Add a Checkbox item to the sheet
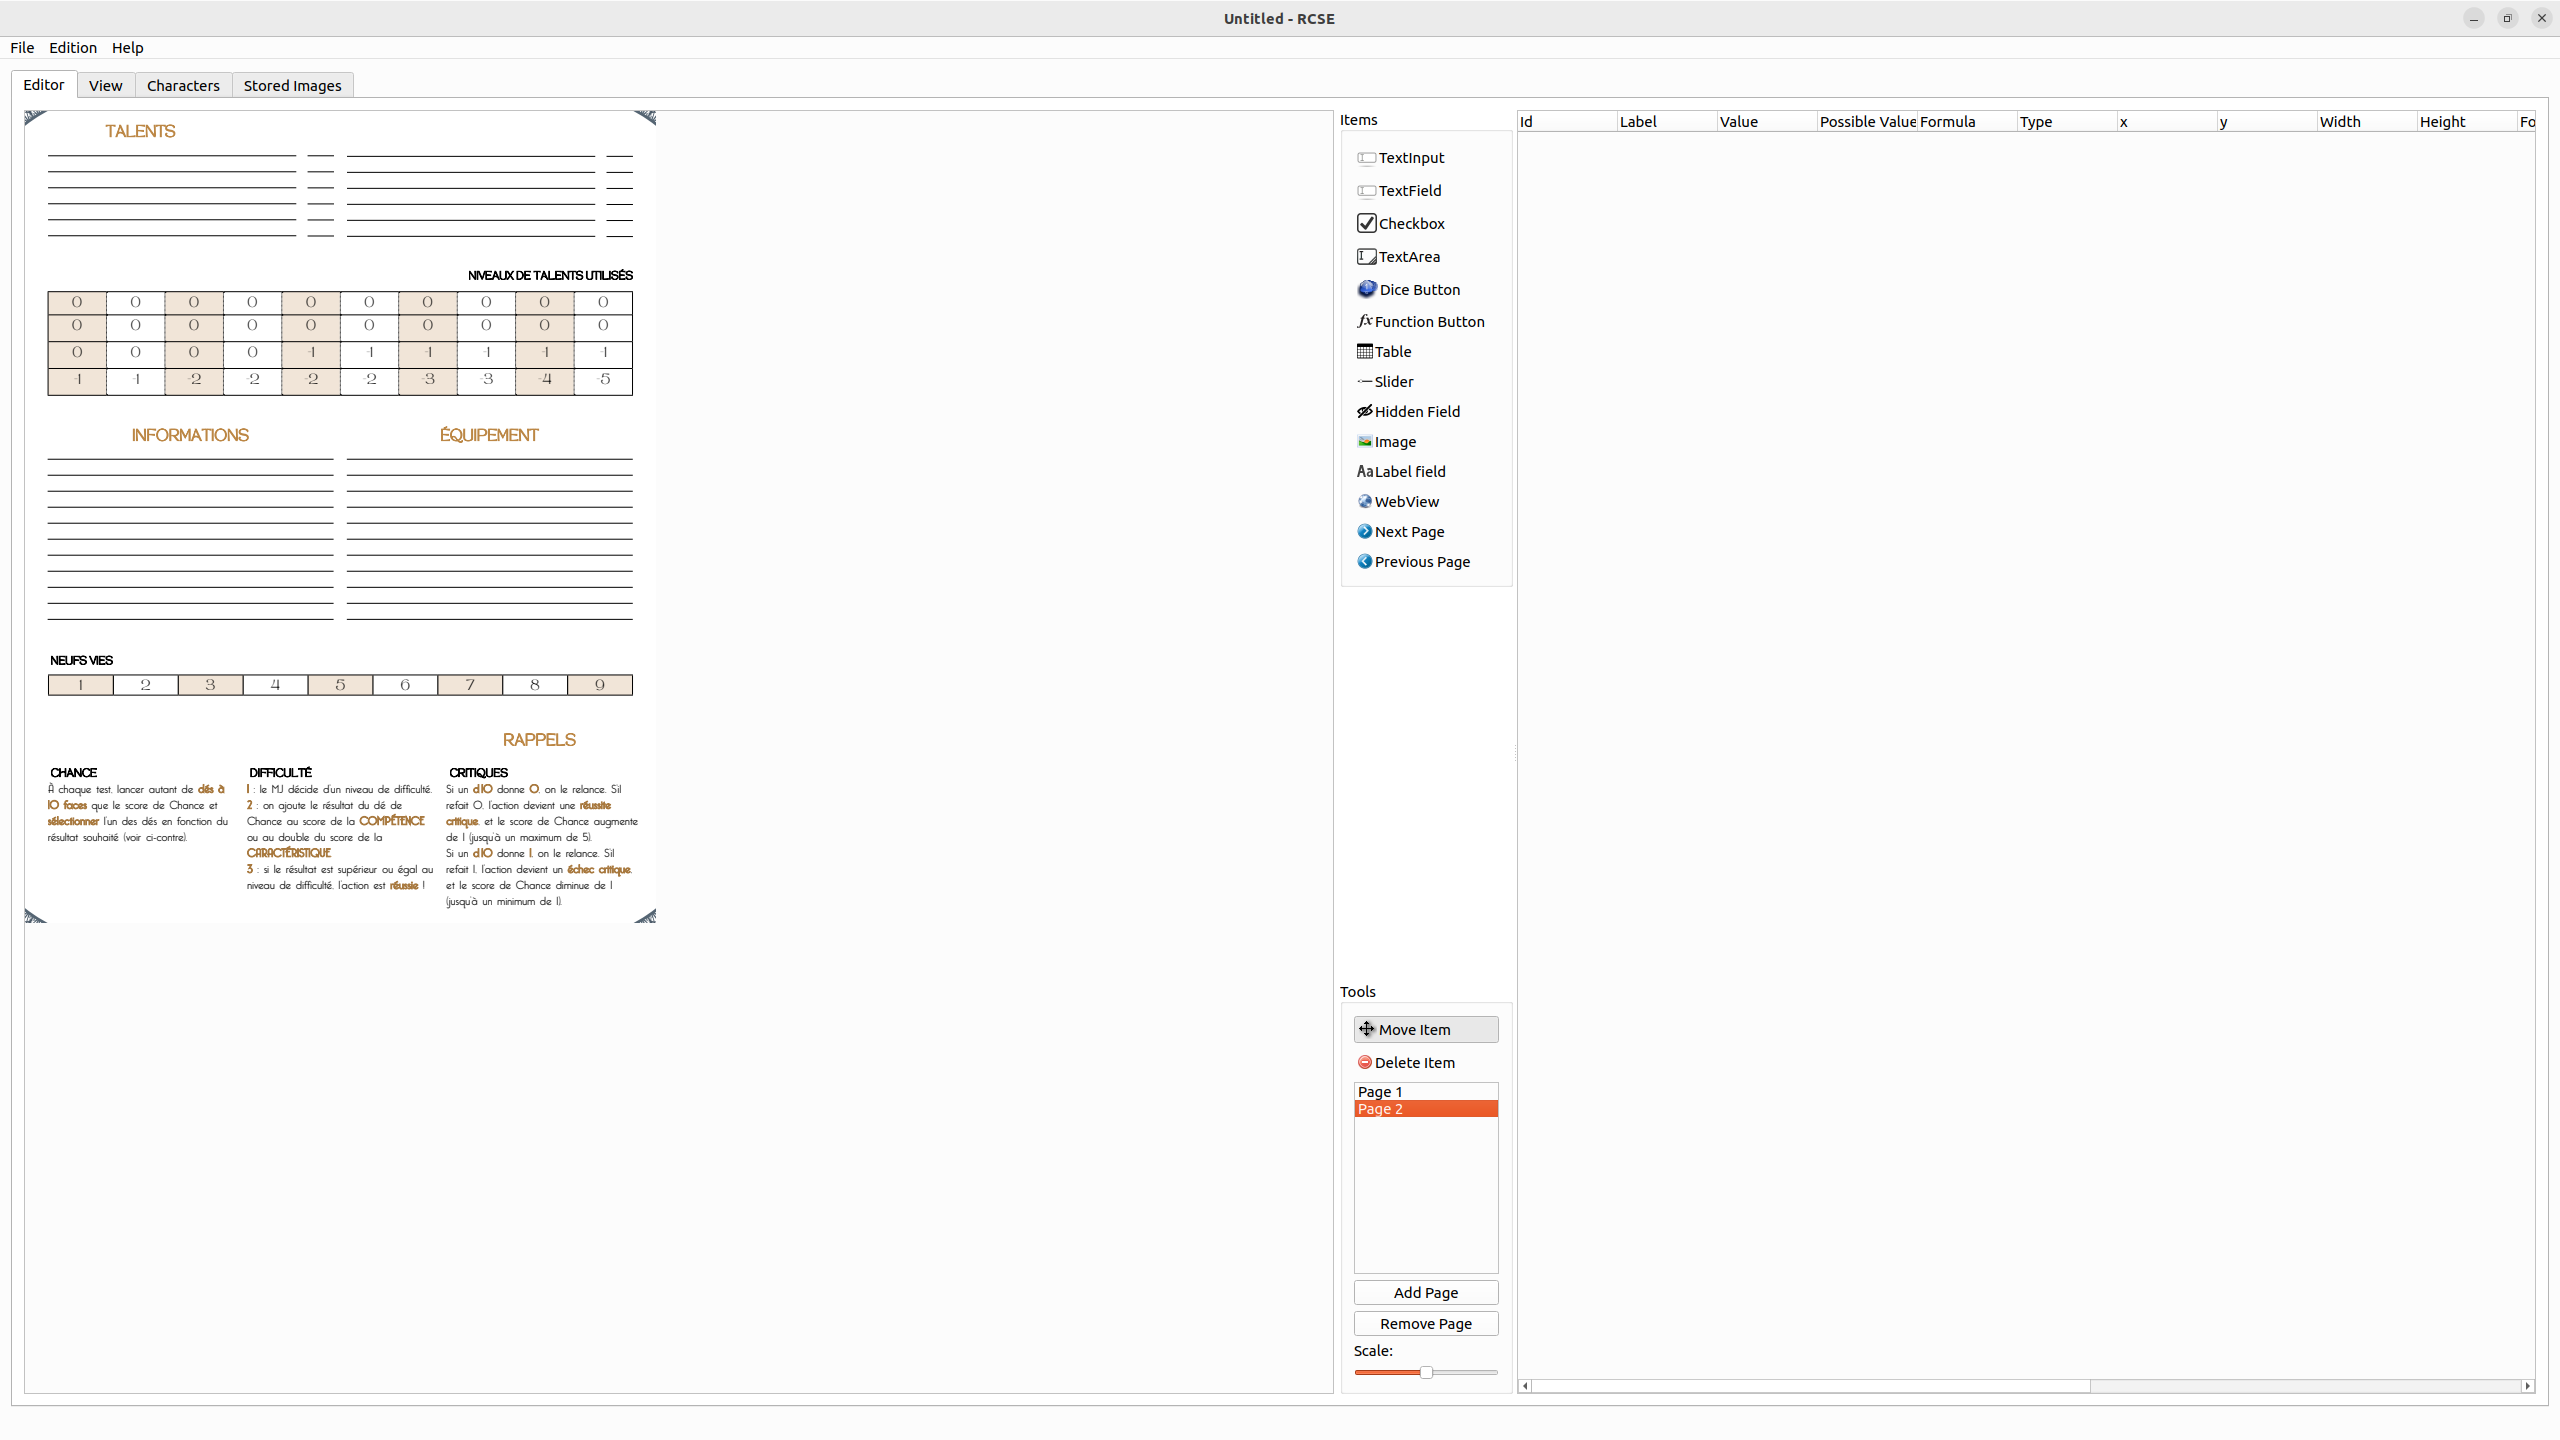Image resolution: width=2560 pixels, height=1440 pixels. pyautogui.click(x=1410, y=223)
